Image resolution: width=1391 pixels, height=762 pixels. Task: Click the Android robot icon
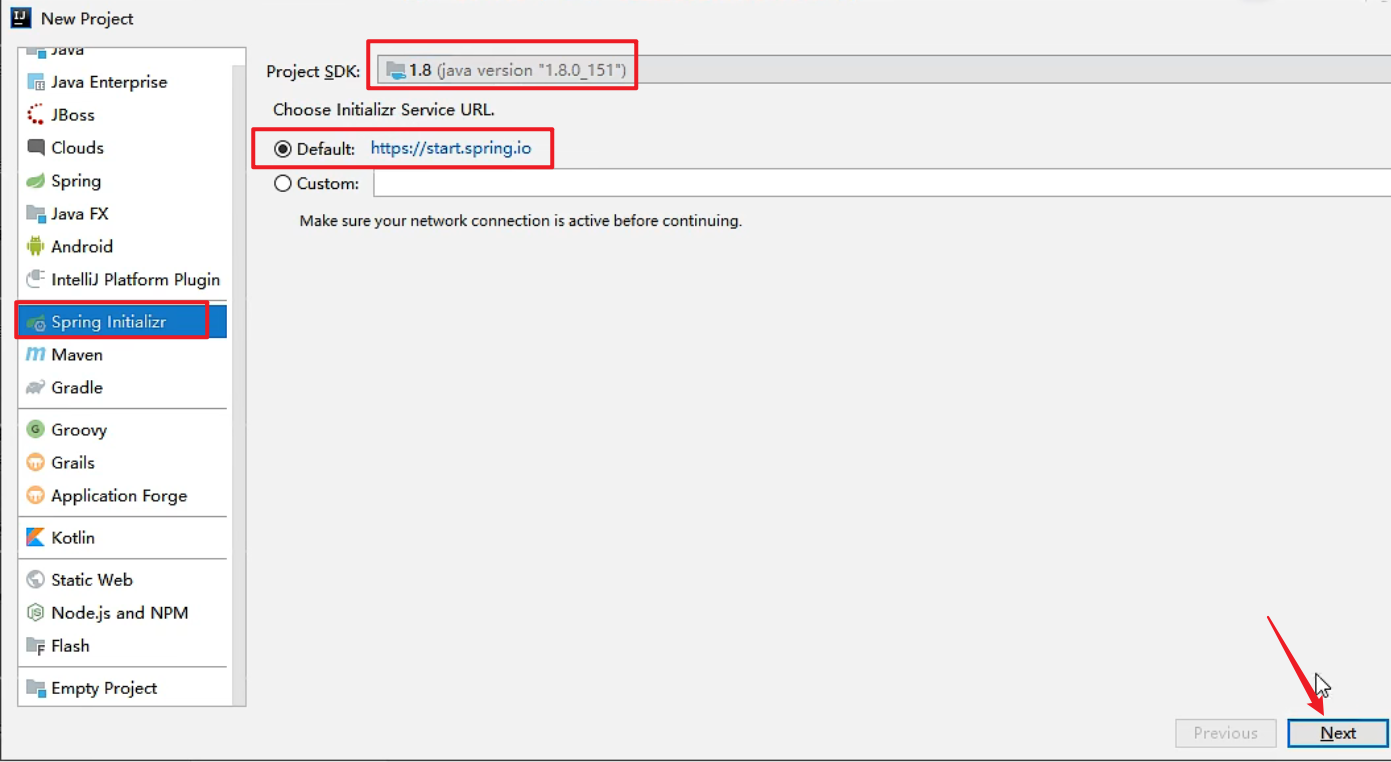point(36,247)
